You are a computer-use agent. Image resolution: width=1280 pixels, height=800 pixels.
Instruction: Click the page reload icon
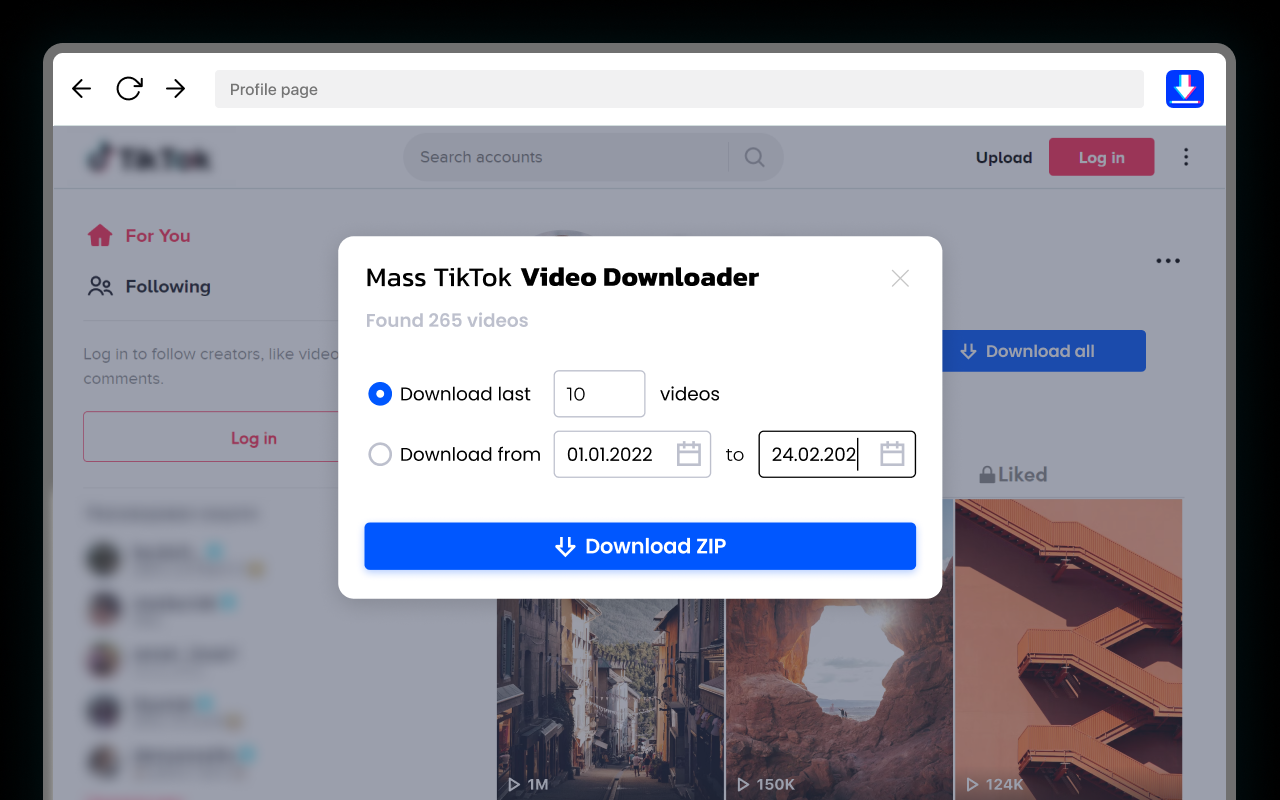pos(128,89)
